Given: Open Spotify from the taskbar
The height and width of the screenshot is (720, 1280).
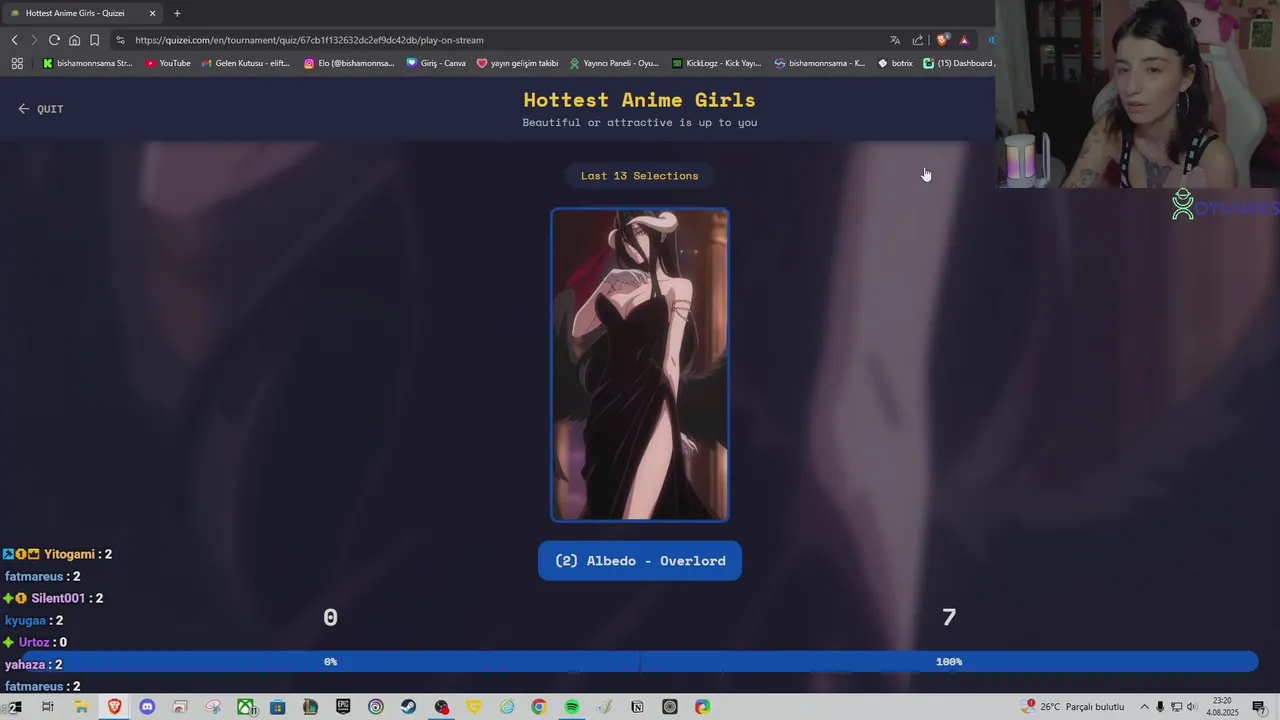Looking at the screenshot, I should tap(572, 707).
